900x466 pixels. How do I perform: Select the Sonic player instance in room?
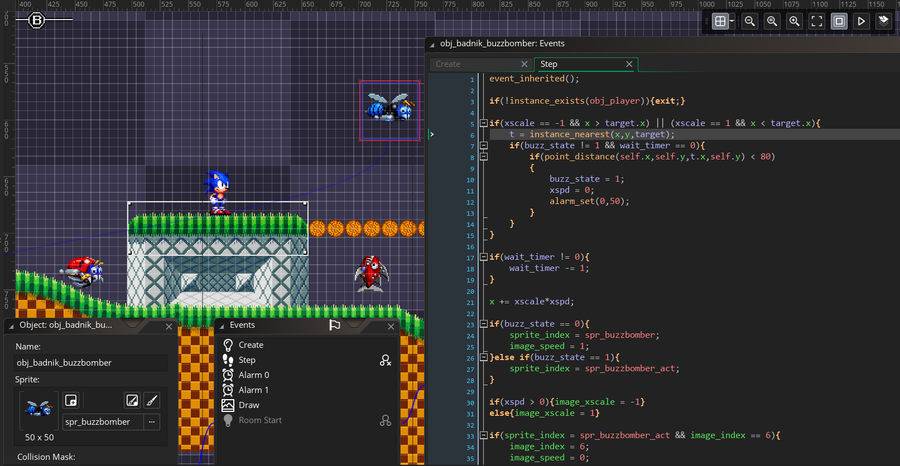[216, 192]
